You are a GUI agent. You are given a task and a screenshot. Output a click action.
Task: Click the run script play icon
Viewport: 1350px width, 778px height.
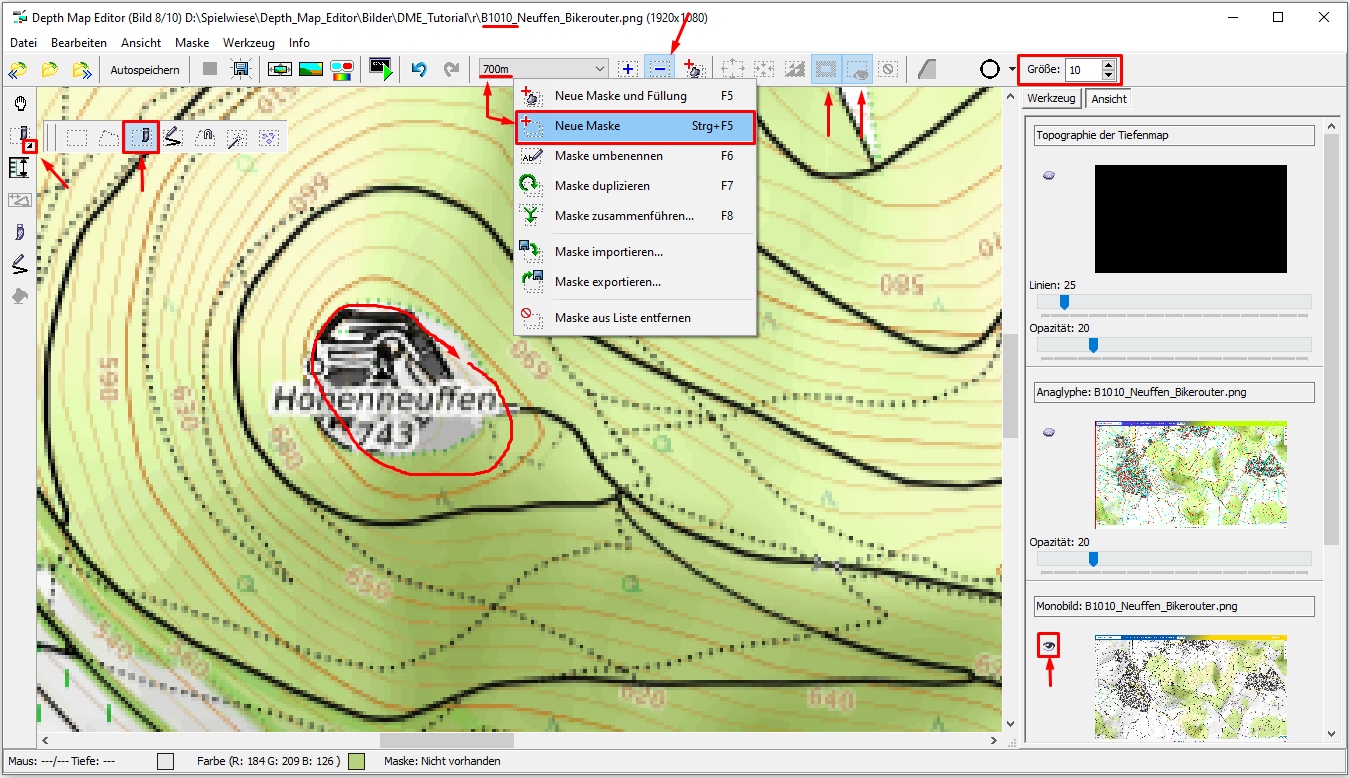(x=381, y=69)
